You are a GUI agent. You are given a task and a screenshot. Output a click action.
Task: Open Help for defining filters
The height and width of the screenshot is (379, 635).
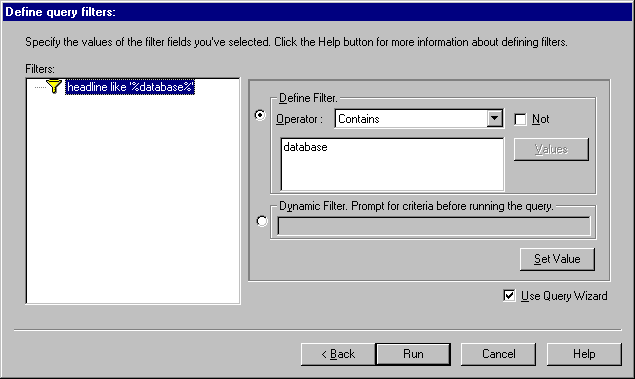pos(584,354)
